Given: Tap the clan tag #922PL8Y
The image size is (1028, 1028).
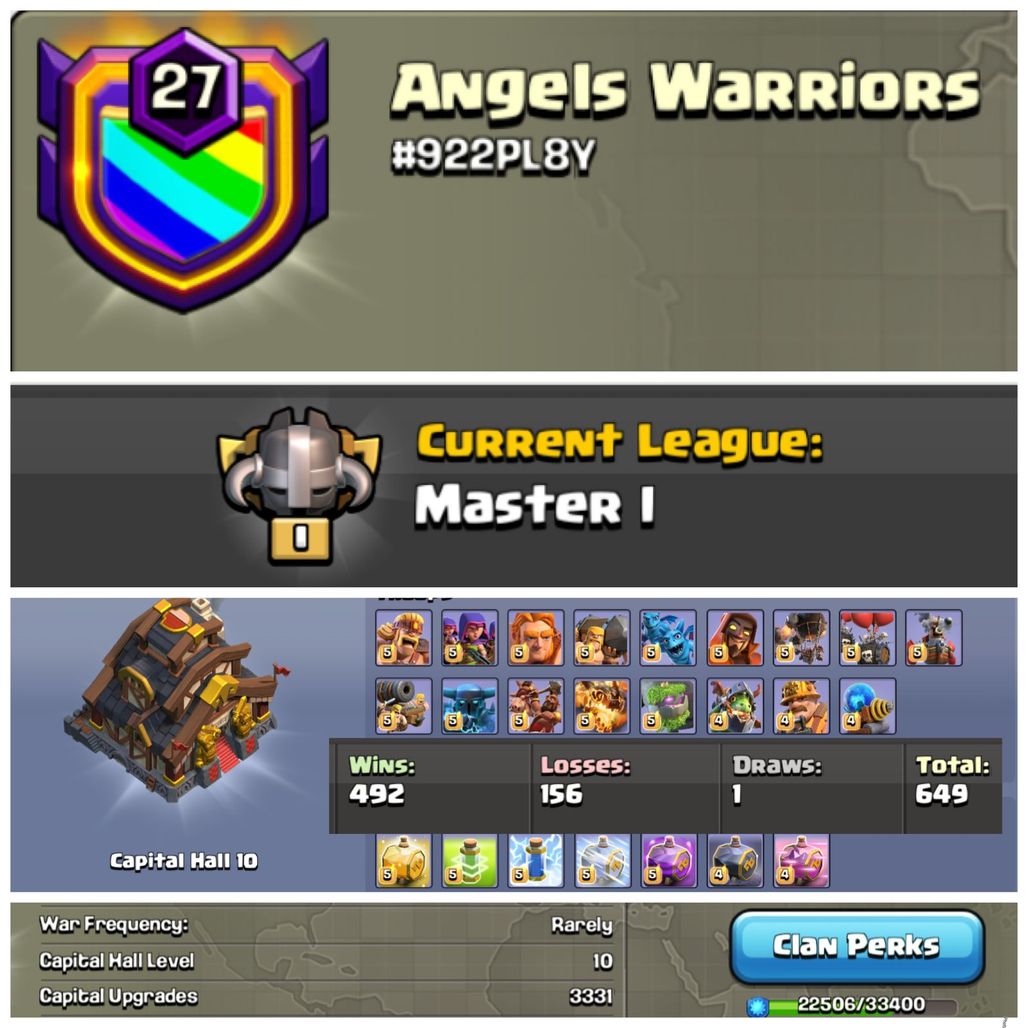Looking at the screenshot, I should tap(493, 156).
